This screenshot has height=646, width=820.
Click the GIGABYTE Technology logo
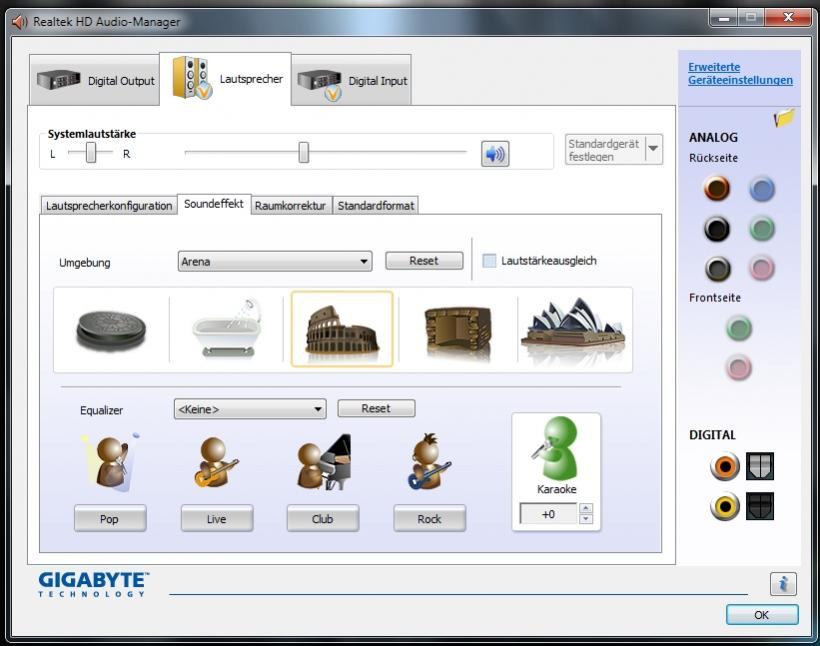click(x=94, y=584)
